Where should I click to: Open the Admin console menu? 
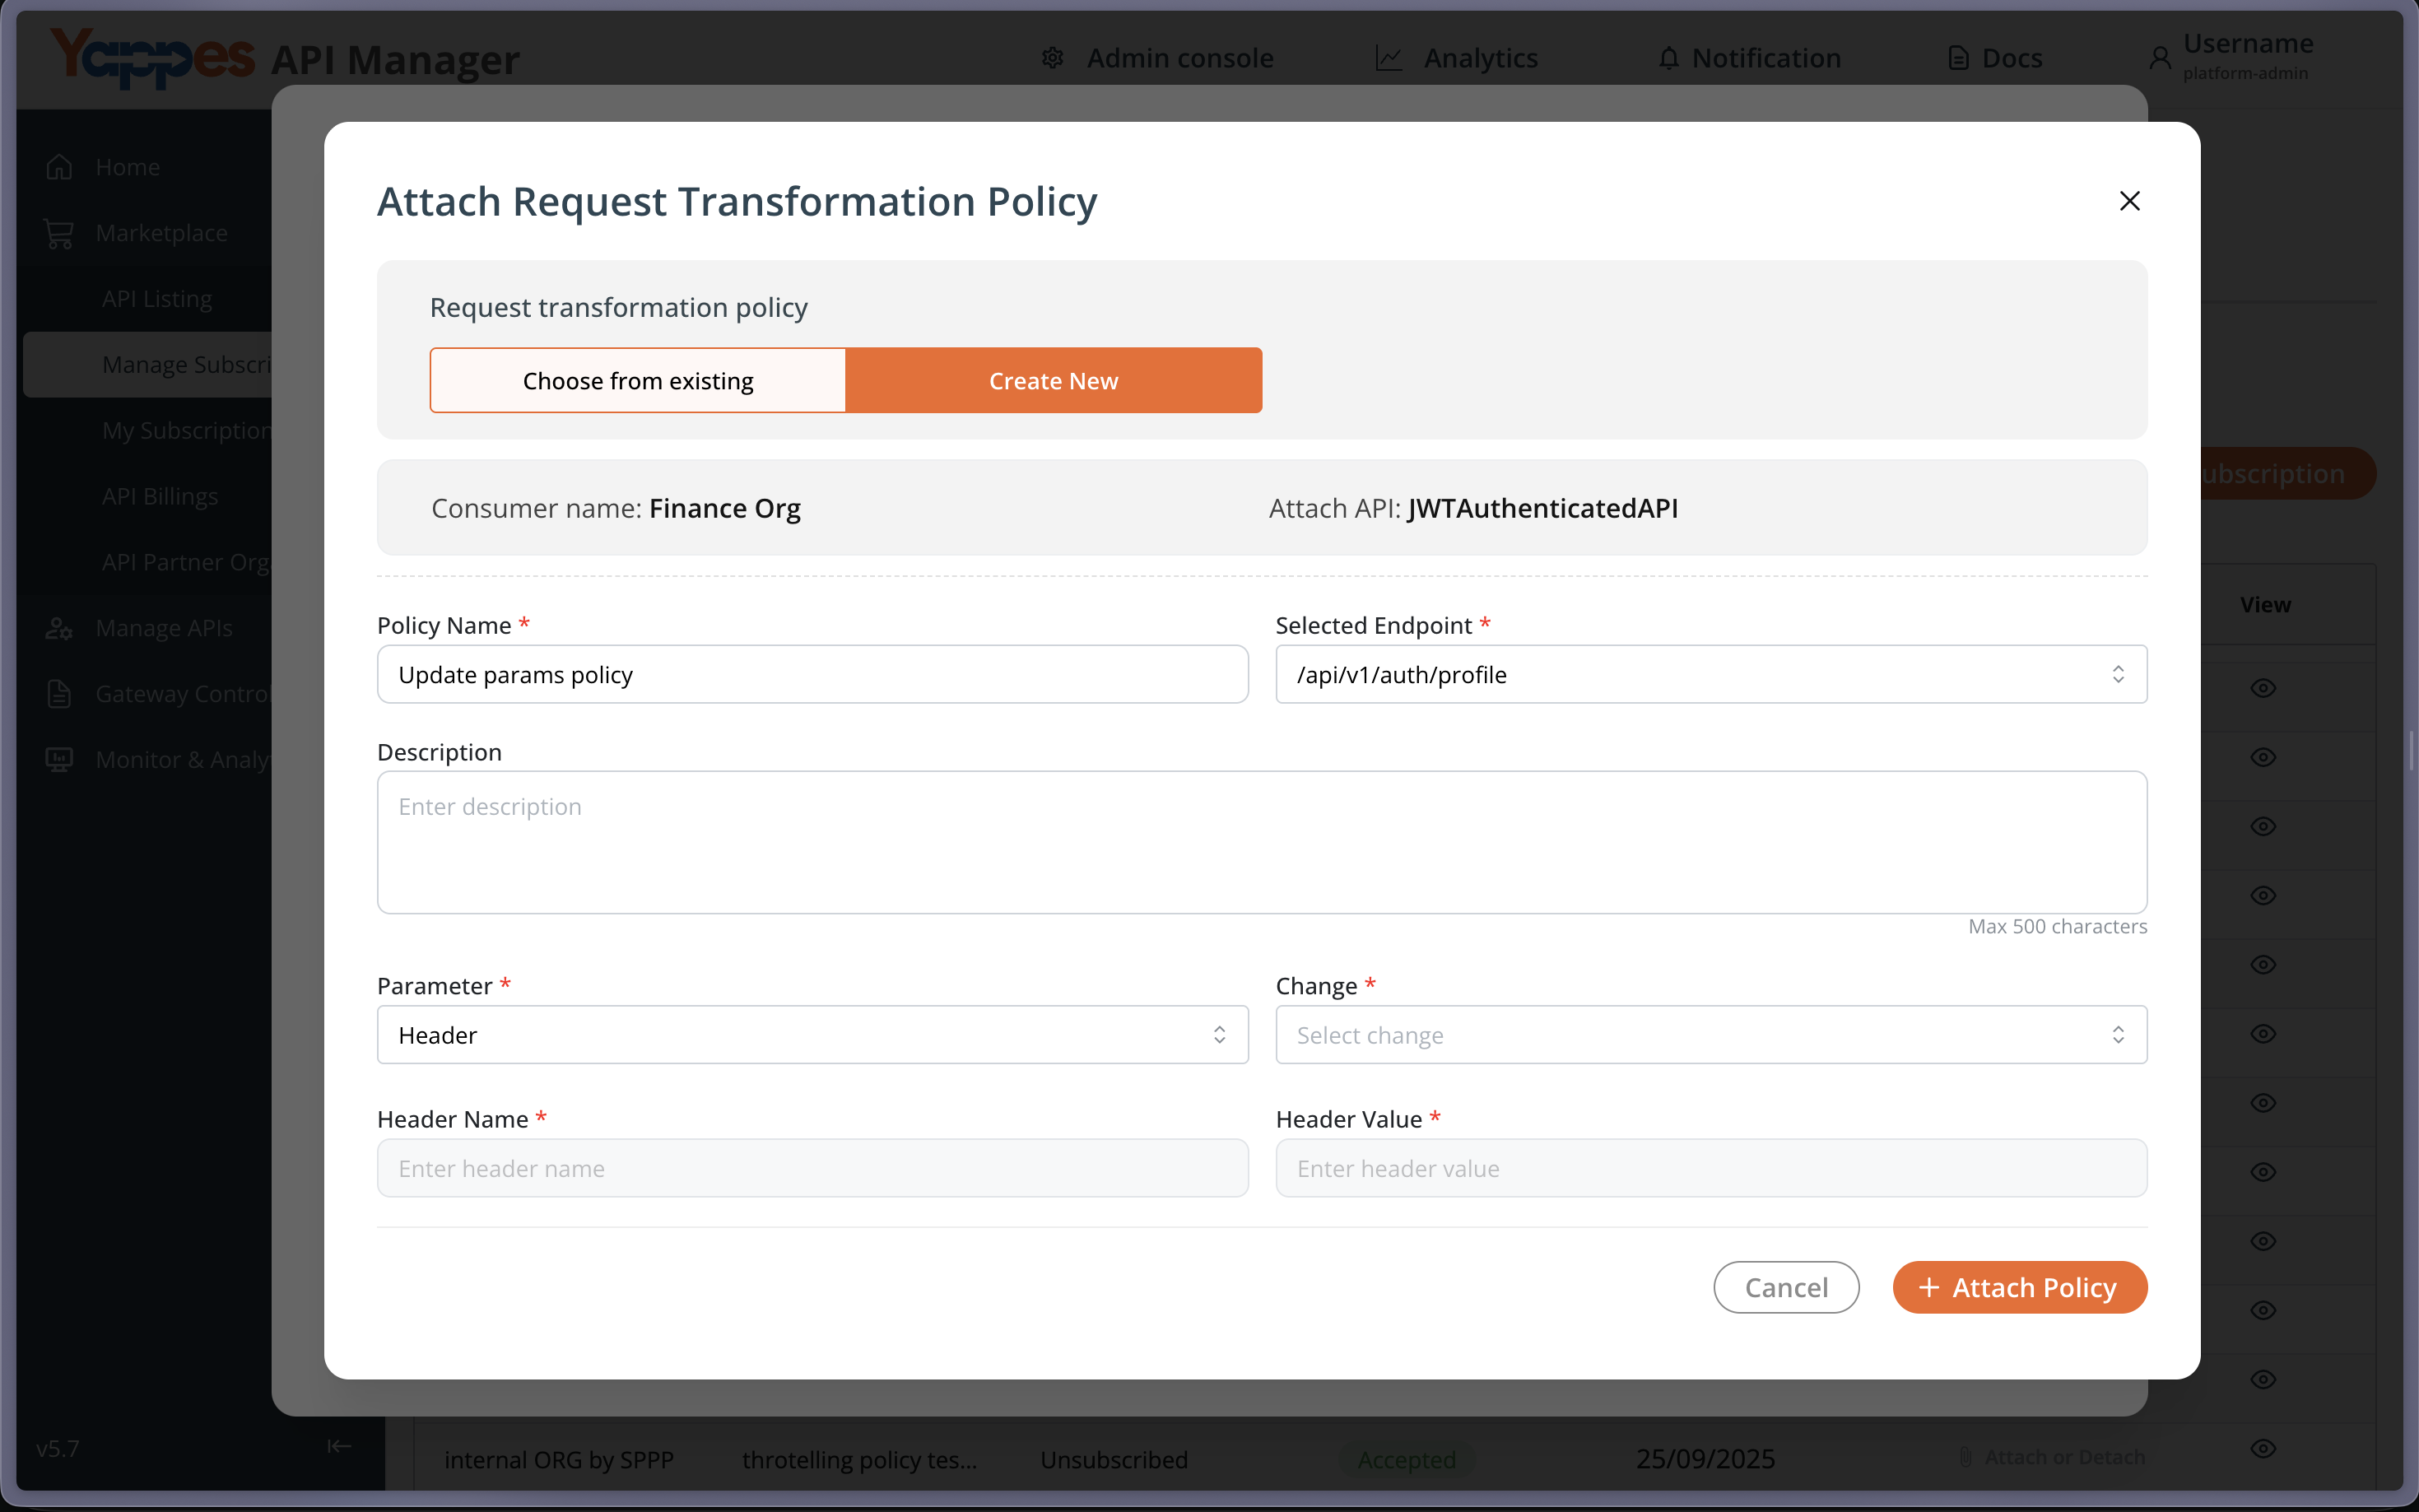1180,58
